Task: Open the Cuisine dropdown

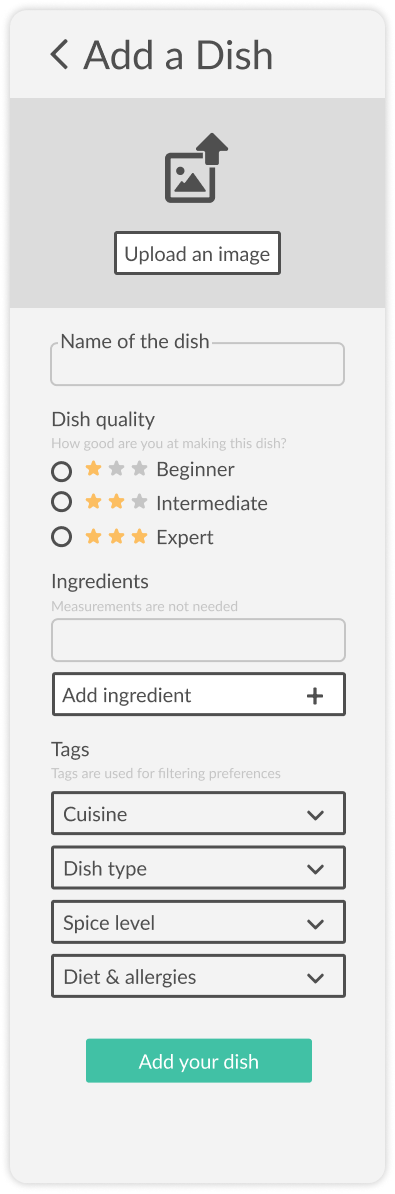Action: (198, 813)
